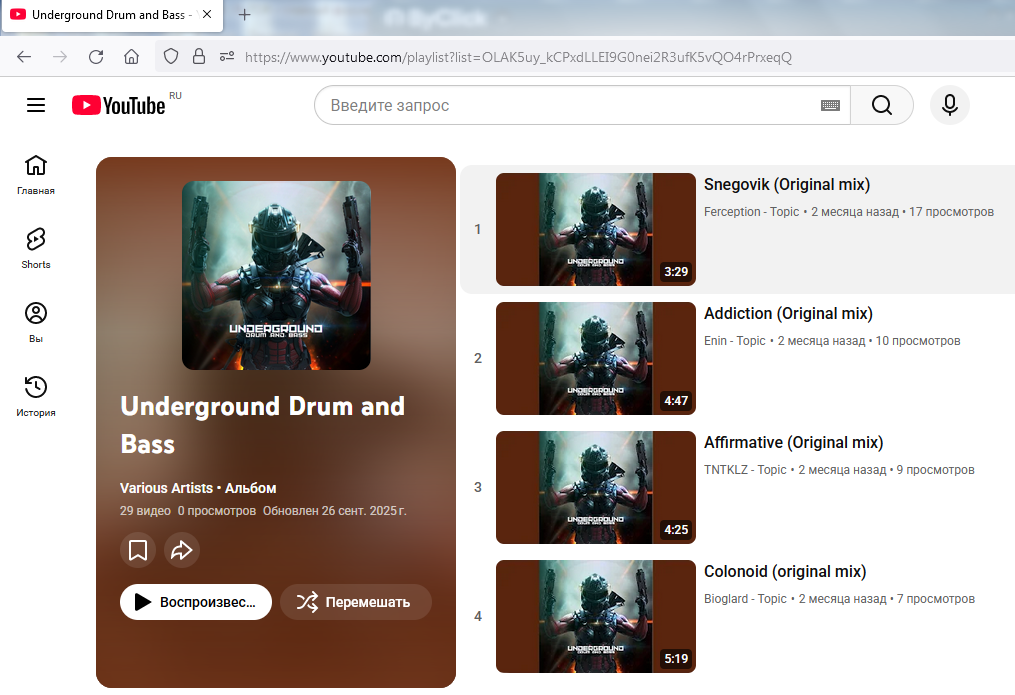Click the YouTube logo
Viewport: 1015px width, 695px height.
pyautogui.click(x=119, y=105)
